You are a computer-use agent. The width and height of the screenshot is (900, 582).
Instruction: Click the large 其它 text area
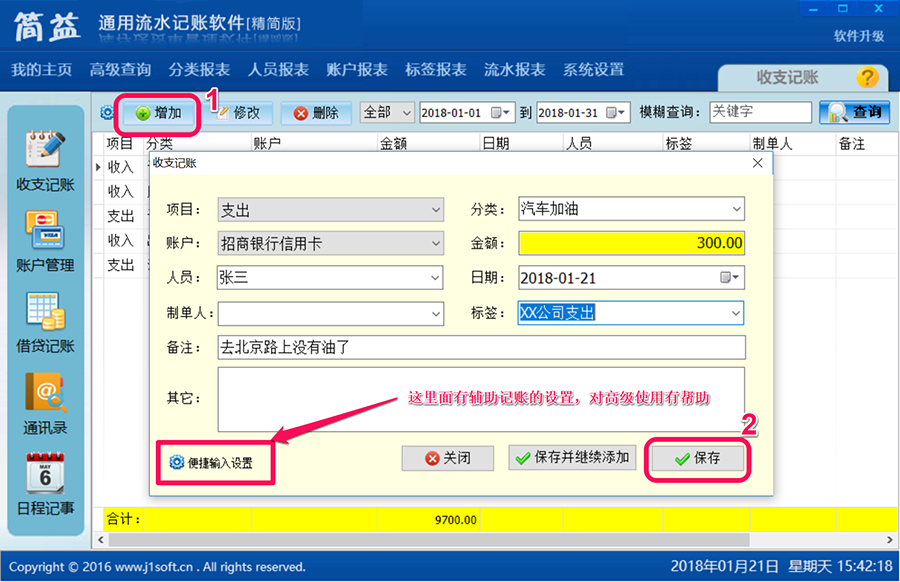point(482,399)
